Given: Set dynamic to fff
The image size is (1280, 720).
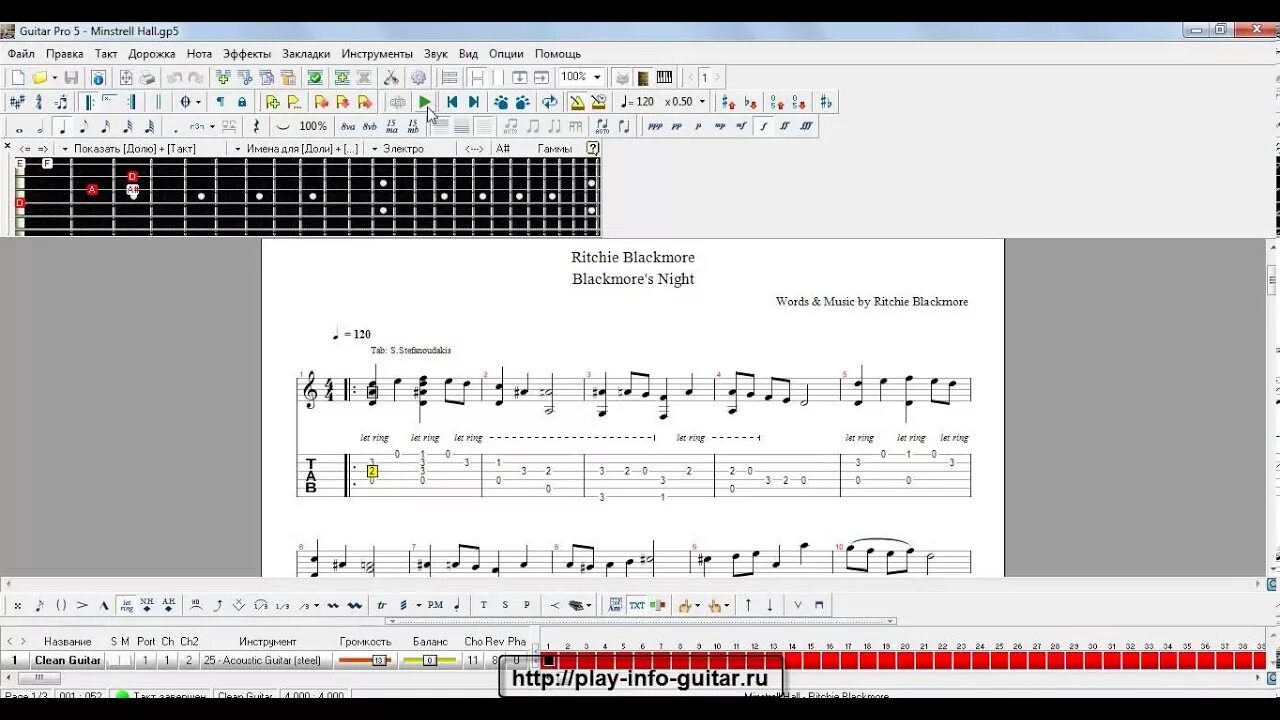Looking at the screenshot, I should click(807, 127).
